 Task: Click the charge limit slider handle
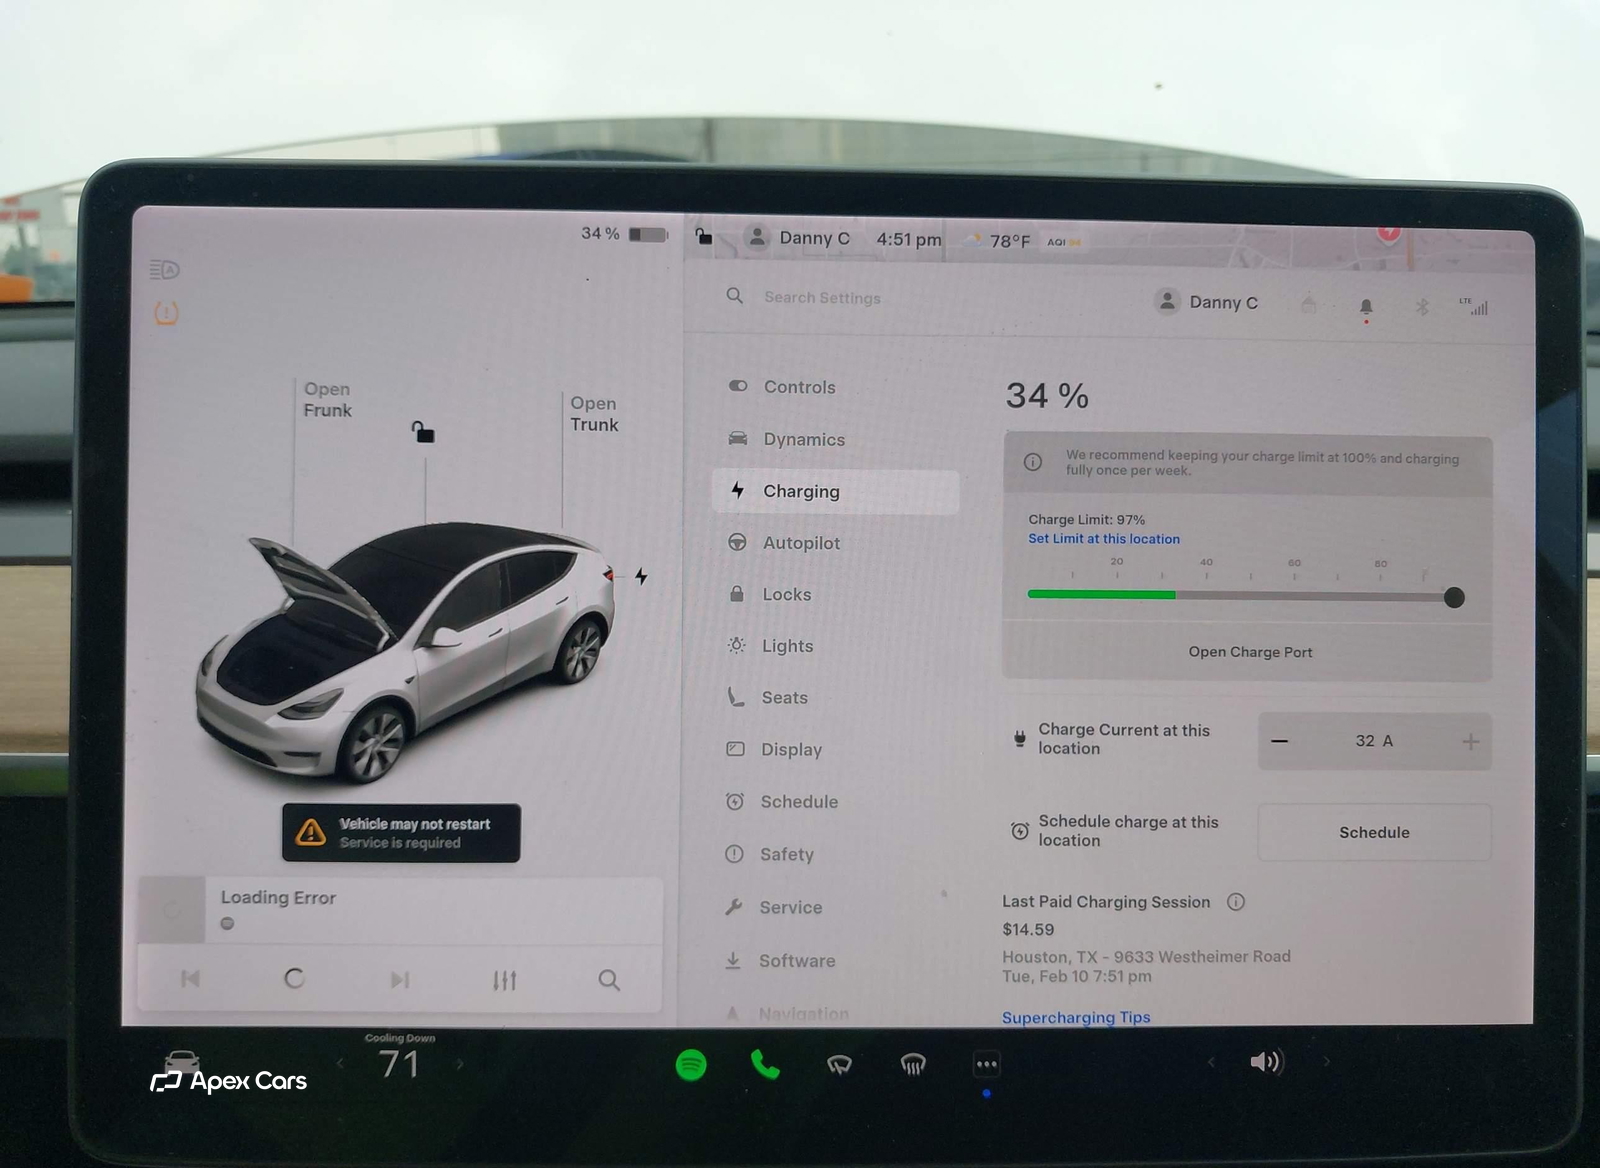click(1454, 598)
